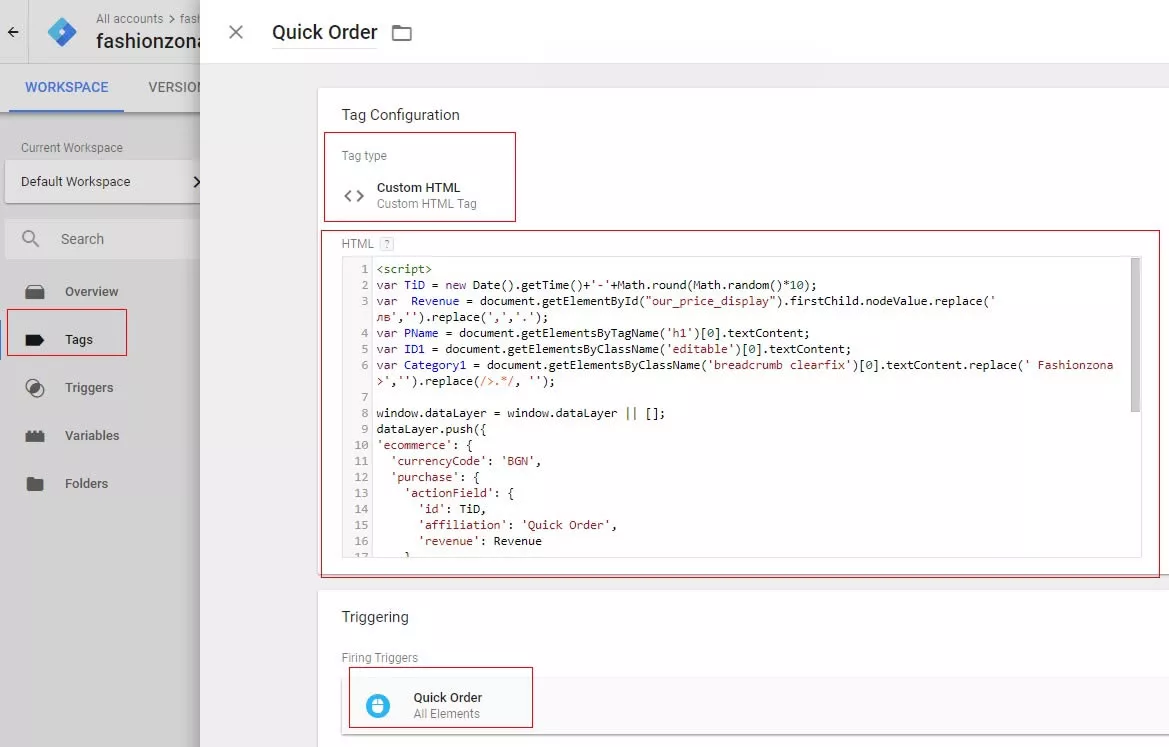The image size is (1169, 747).
Task: Click the 'revenue': Revenue line
Action: coord(480,541)
